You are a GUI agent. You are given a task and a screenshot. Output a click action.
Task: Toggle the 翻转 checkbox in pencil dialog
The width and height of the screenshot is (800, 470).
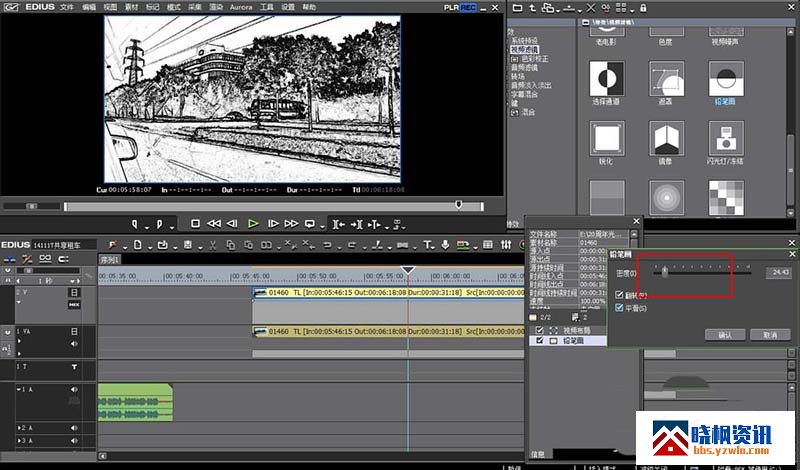(619, 295)
